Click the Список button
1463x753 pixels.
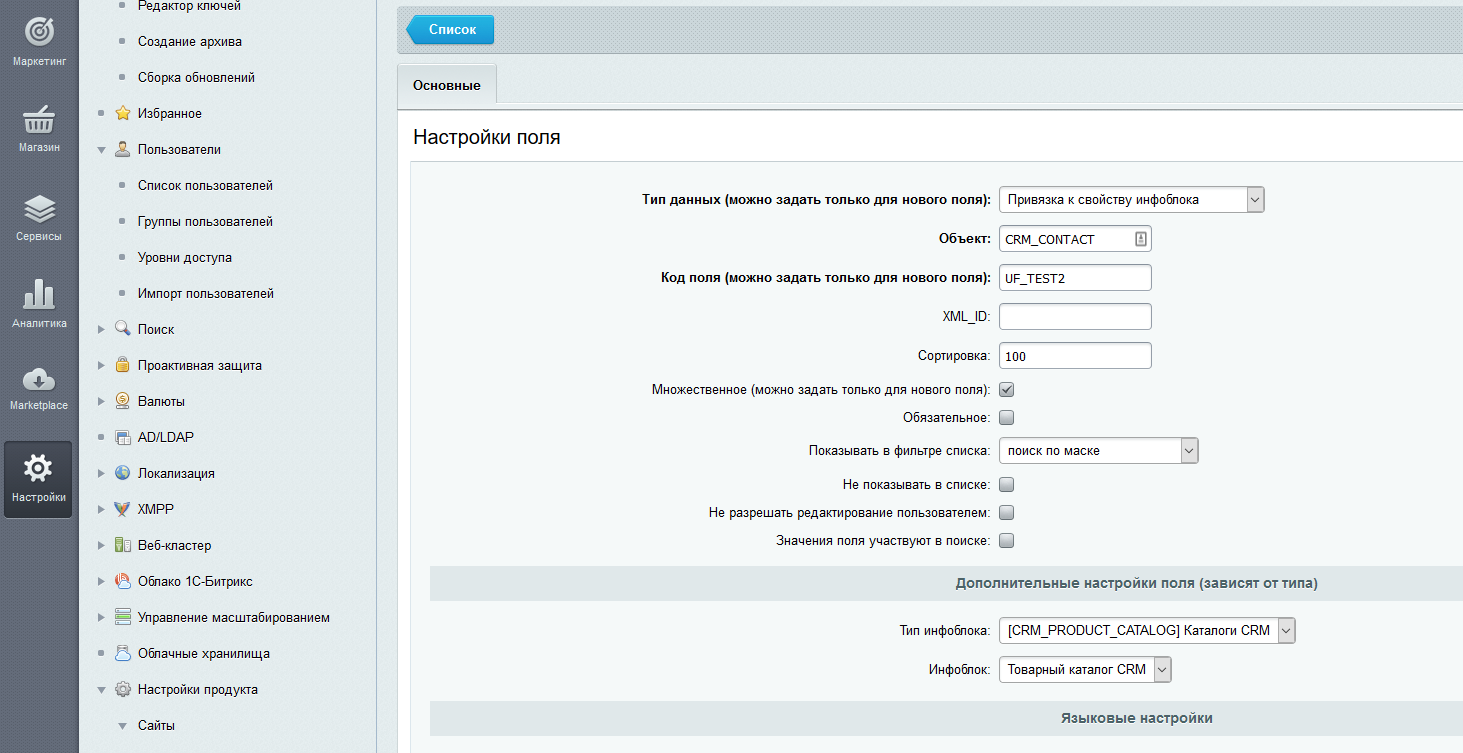click(x=452, y=30)
